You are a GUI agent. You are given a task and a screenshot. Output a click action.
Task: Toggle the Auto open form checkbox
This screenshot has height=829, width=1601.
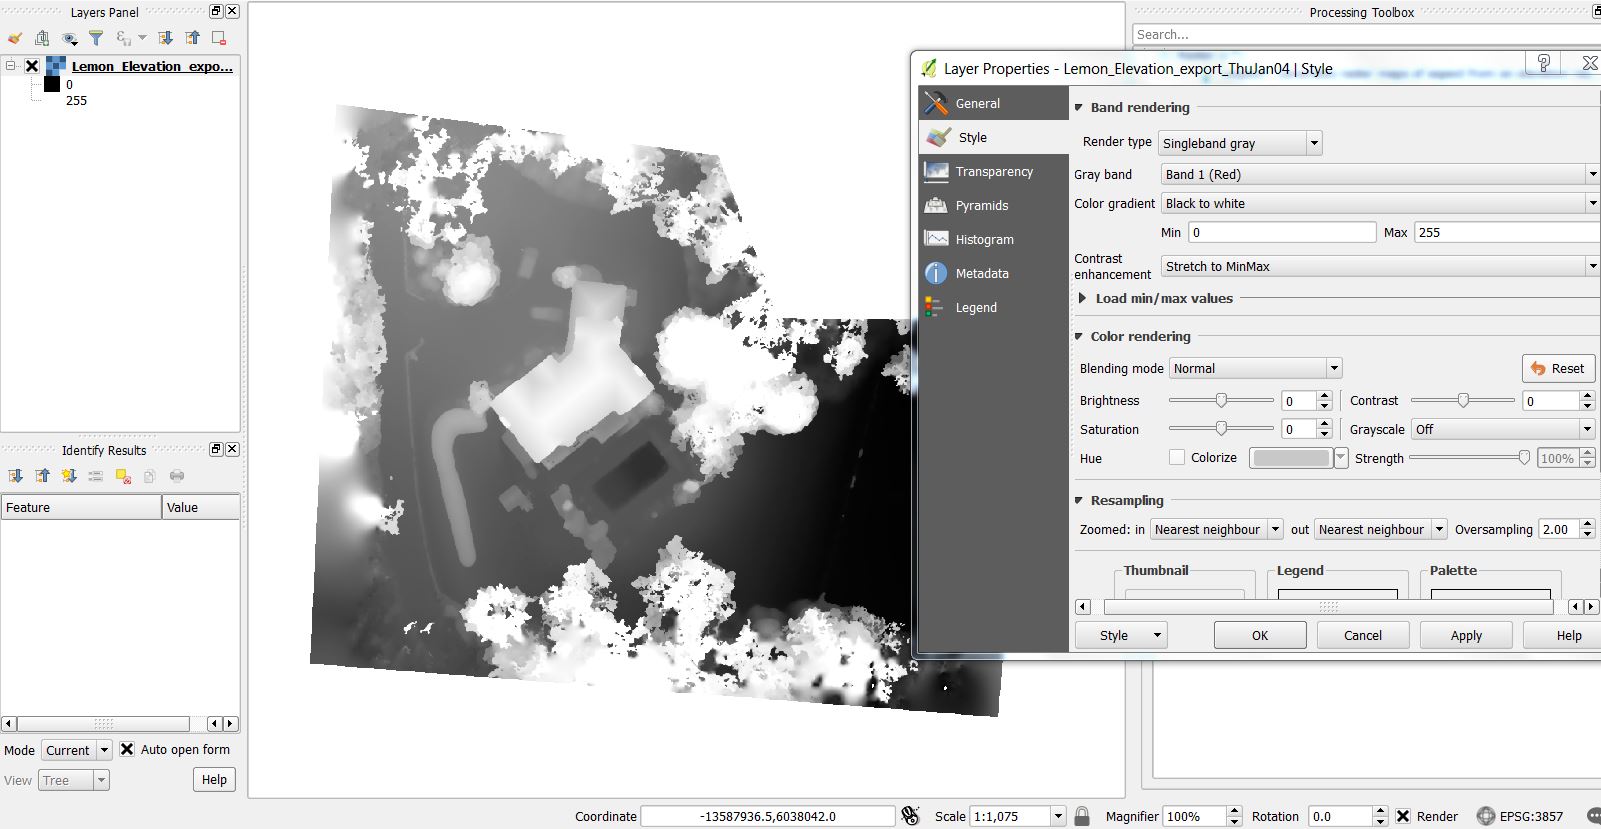pos(127,749)
